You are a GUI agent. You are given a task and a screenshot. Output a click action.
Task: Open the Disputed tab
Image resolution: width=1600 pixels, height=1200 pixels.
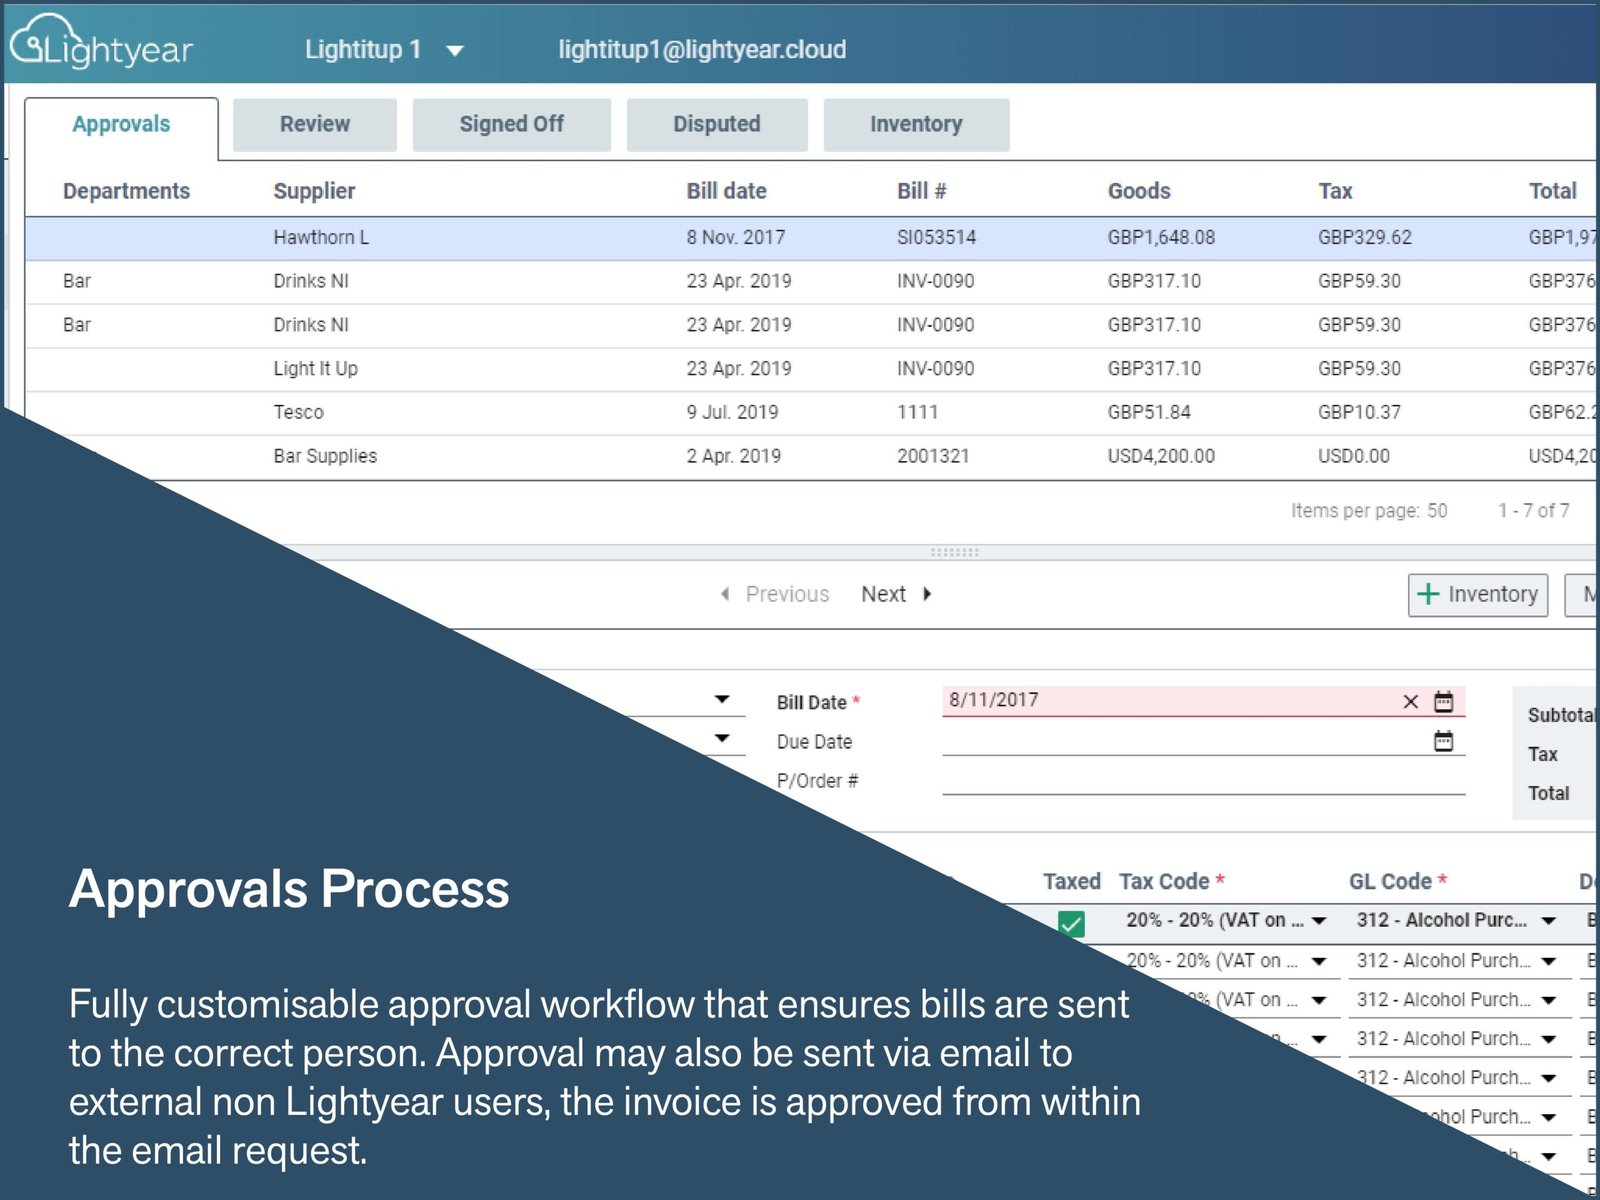pos(716,124)
